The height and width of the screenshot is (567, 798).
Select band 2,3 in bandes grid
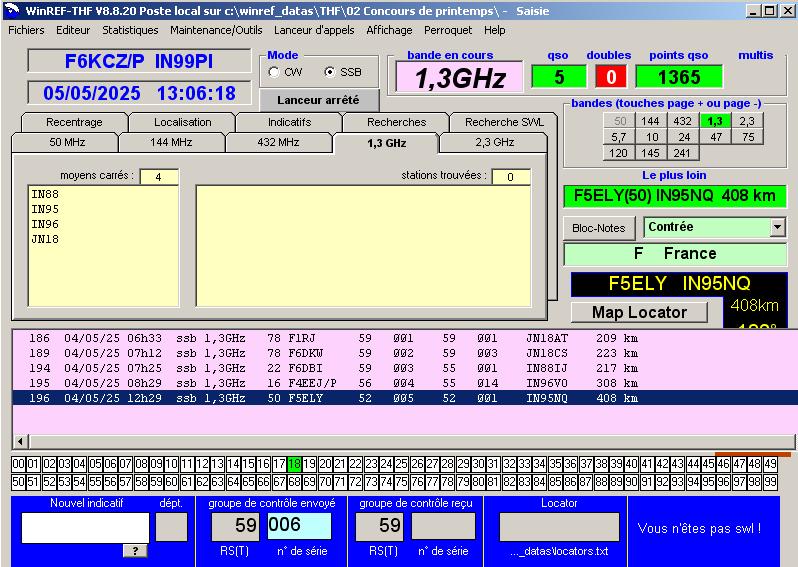[747, 121]
